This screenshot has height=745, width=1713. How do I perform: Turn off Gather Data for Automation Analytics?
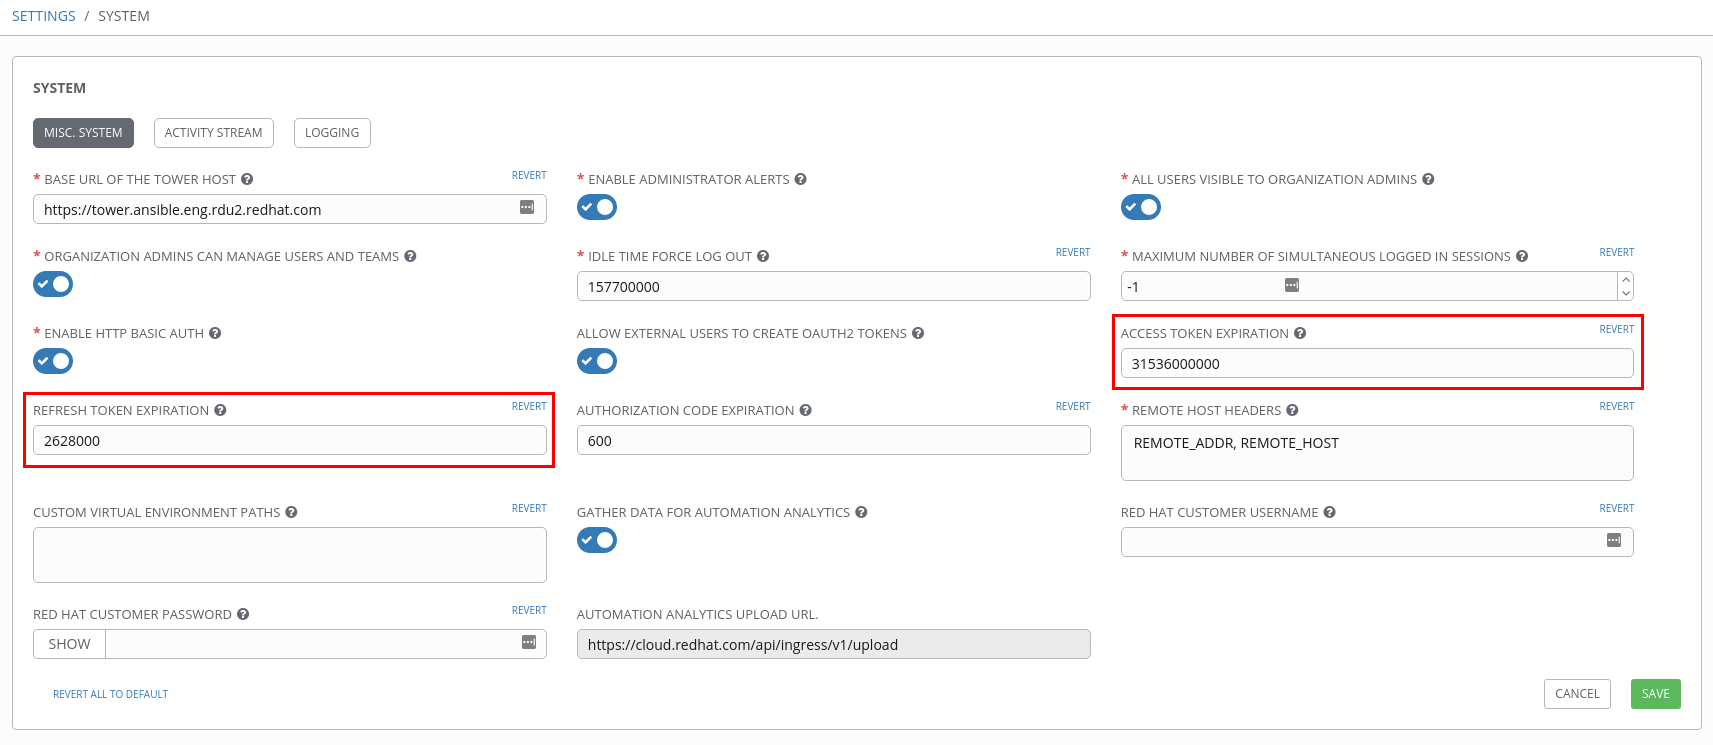tap(597, 541)
